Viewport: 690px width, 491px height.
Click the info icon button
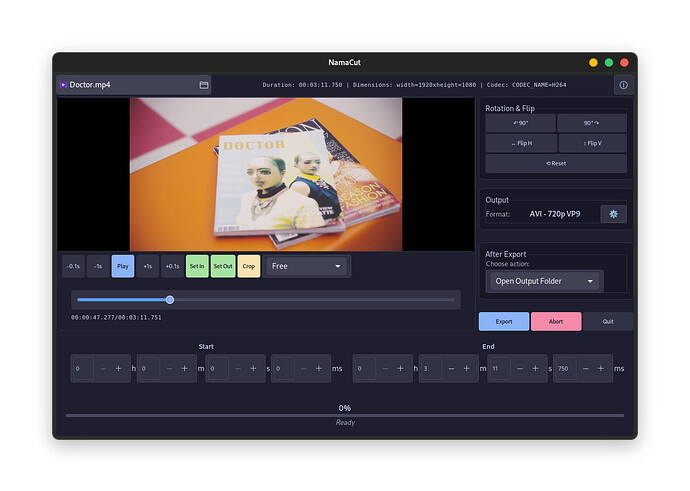tap(622, 86)
